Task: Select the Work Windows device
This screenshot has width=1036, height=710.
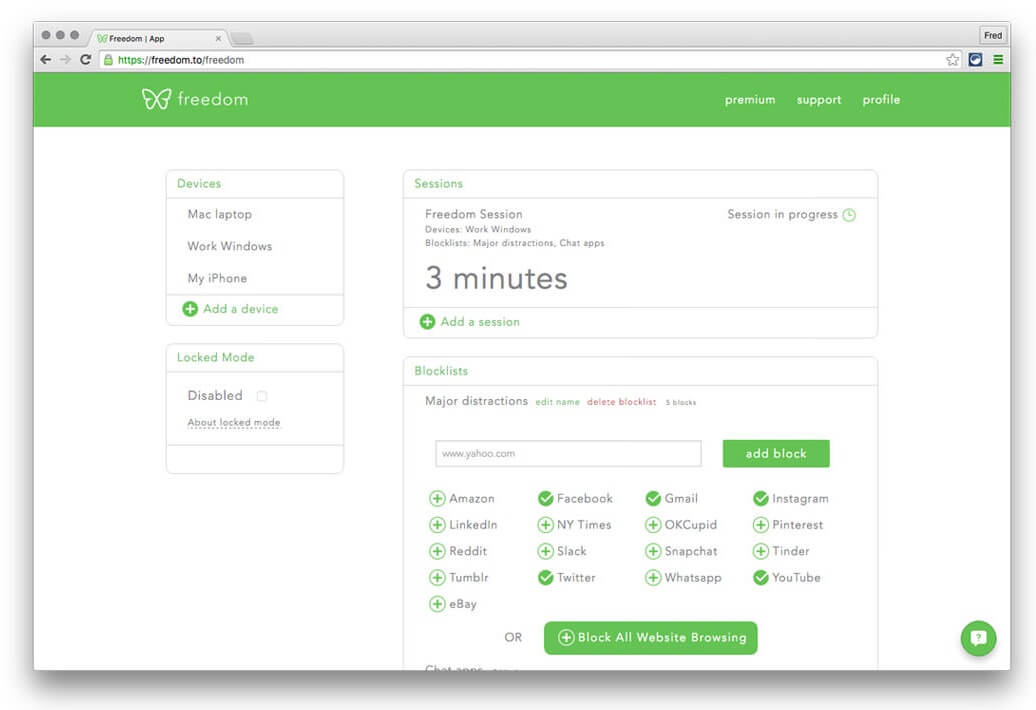Action: coord(229,246)
